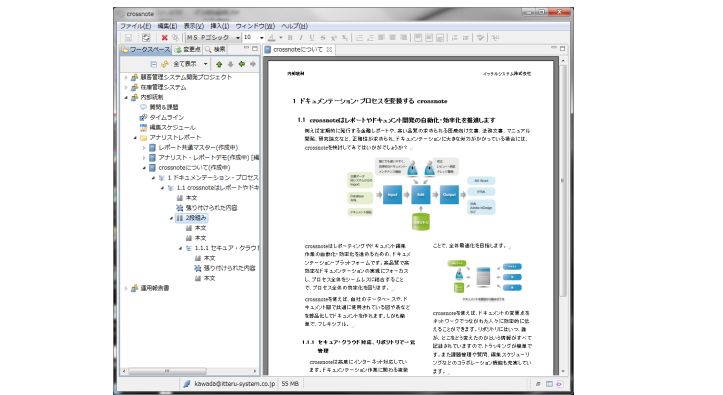
Task: Toggle italic formatting
Action: [x=301, y=38]
